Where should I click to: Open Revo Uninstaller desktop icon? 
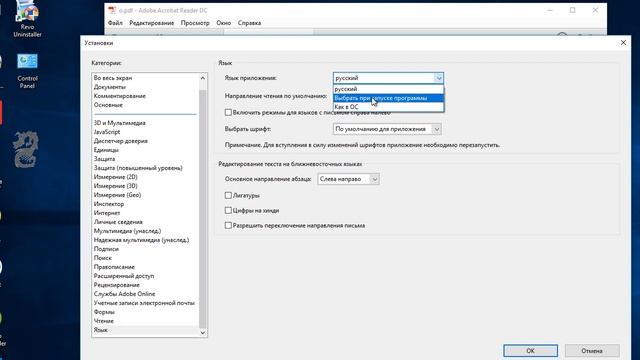click(x=27, y=18)
